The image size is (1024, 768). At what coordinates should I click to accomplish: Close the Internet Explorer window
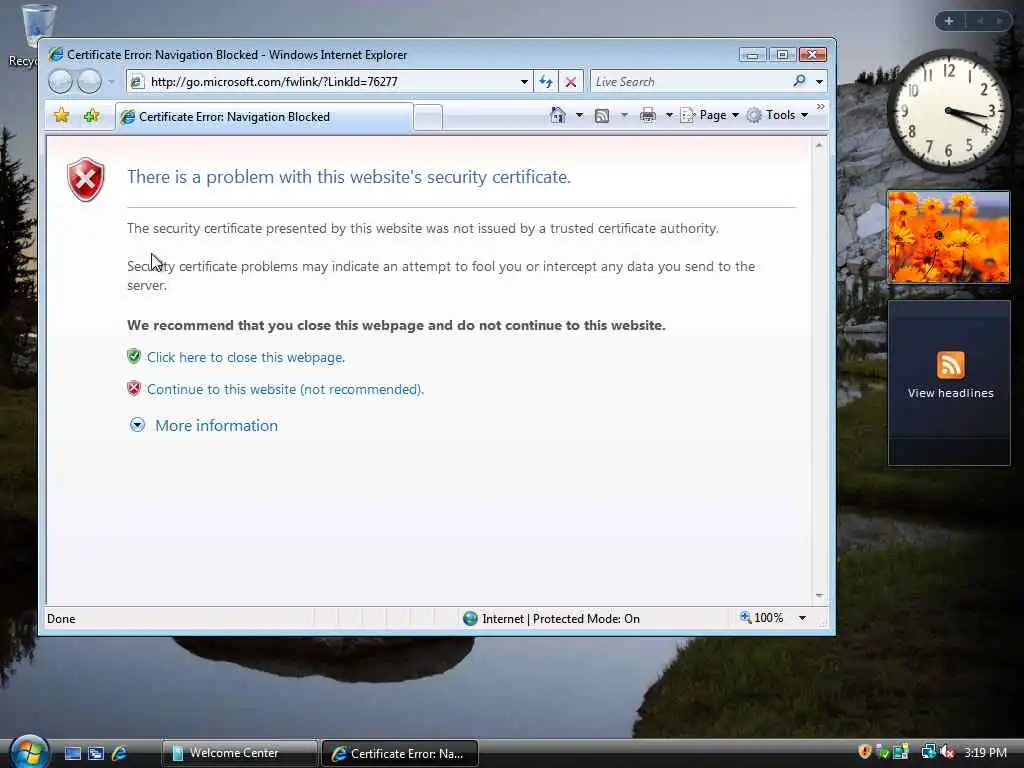click(x=812, y=55)
